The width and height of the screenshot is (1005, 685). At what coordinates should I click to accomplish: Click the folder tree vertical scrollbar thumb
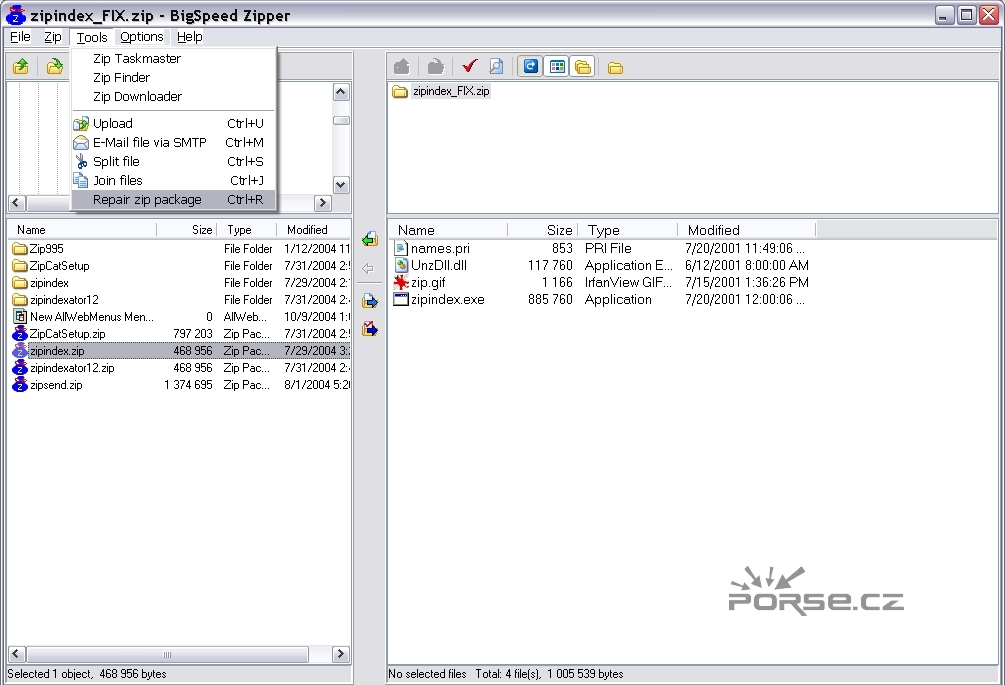tap(341, 120)
